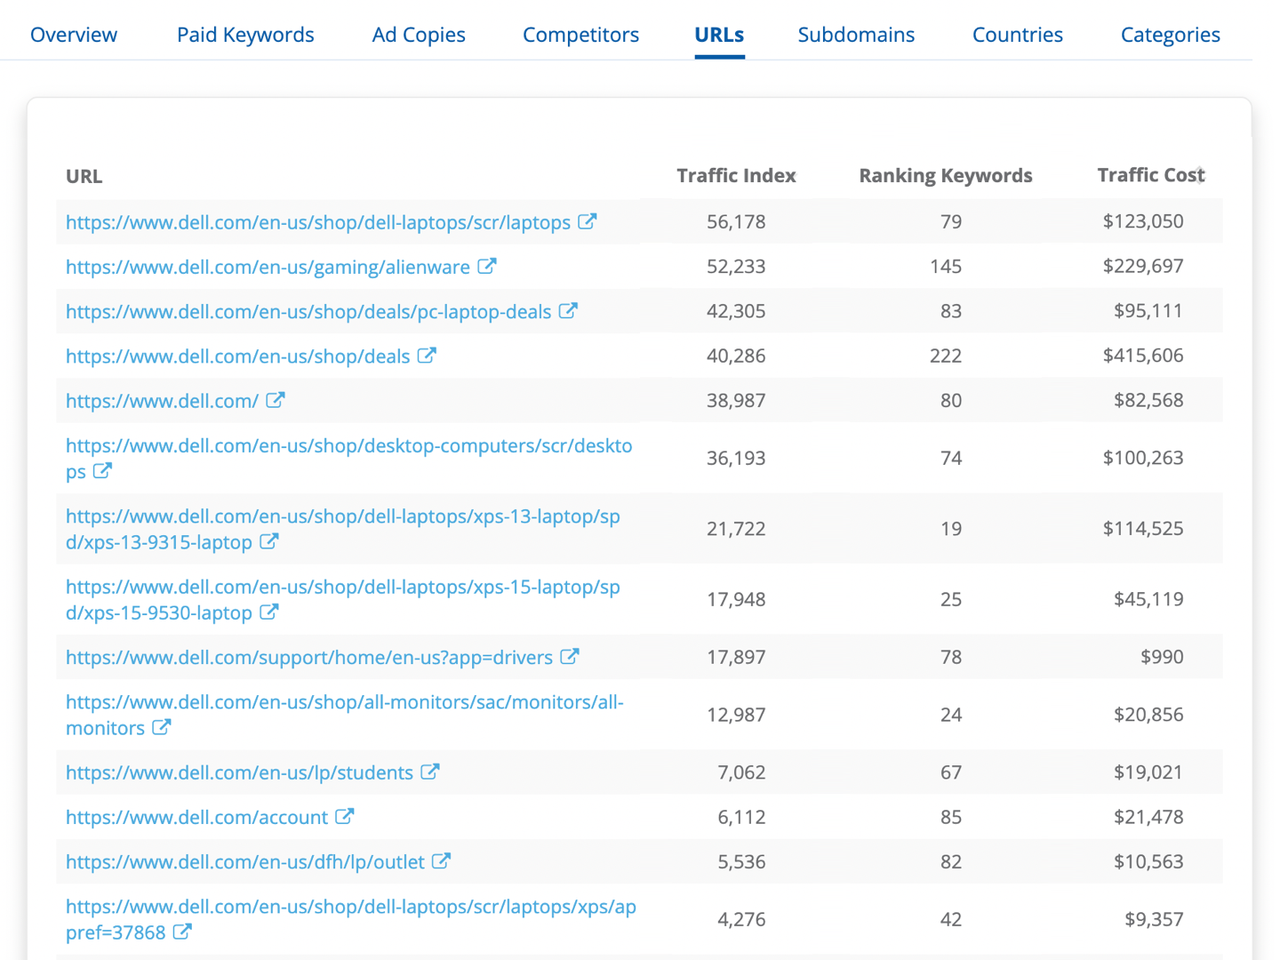The image size is (1280, 960).
Task: Open external link icon for all-monitors URL
Action: (x=162, y=727)
